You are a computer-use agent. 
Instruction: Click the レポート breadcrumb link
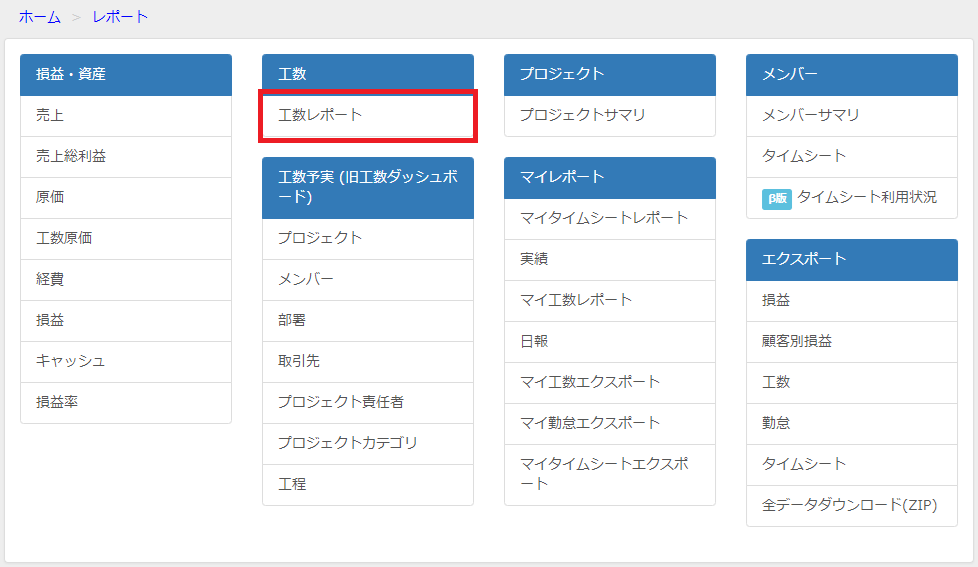pos(120,17)
